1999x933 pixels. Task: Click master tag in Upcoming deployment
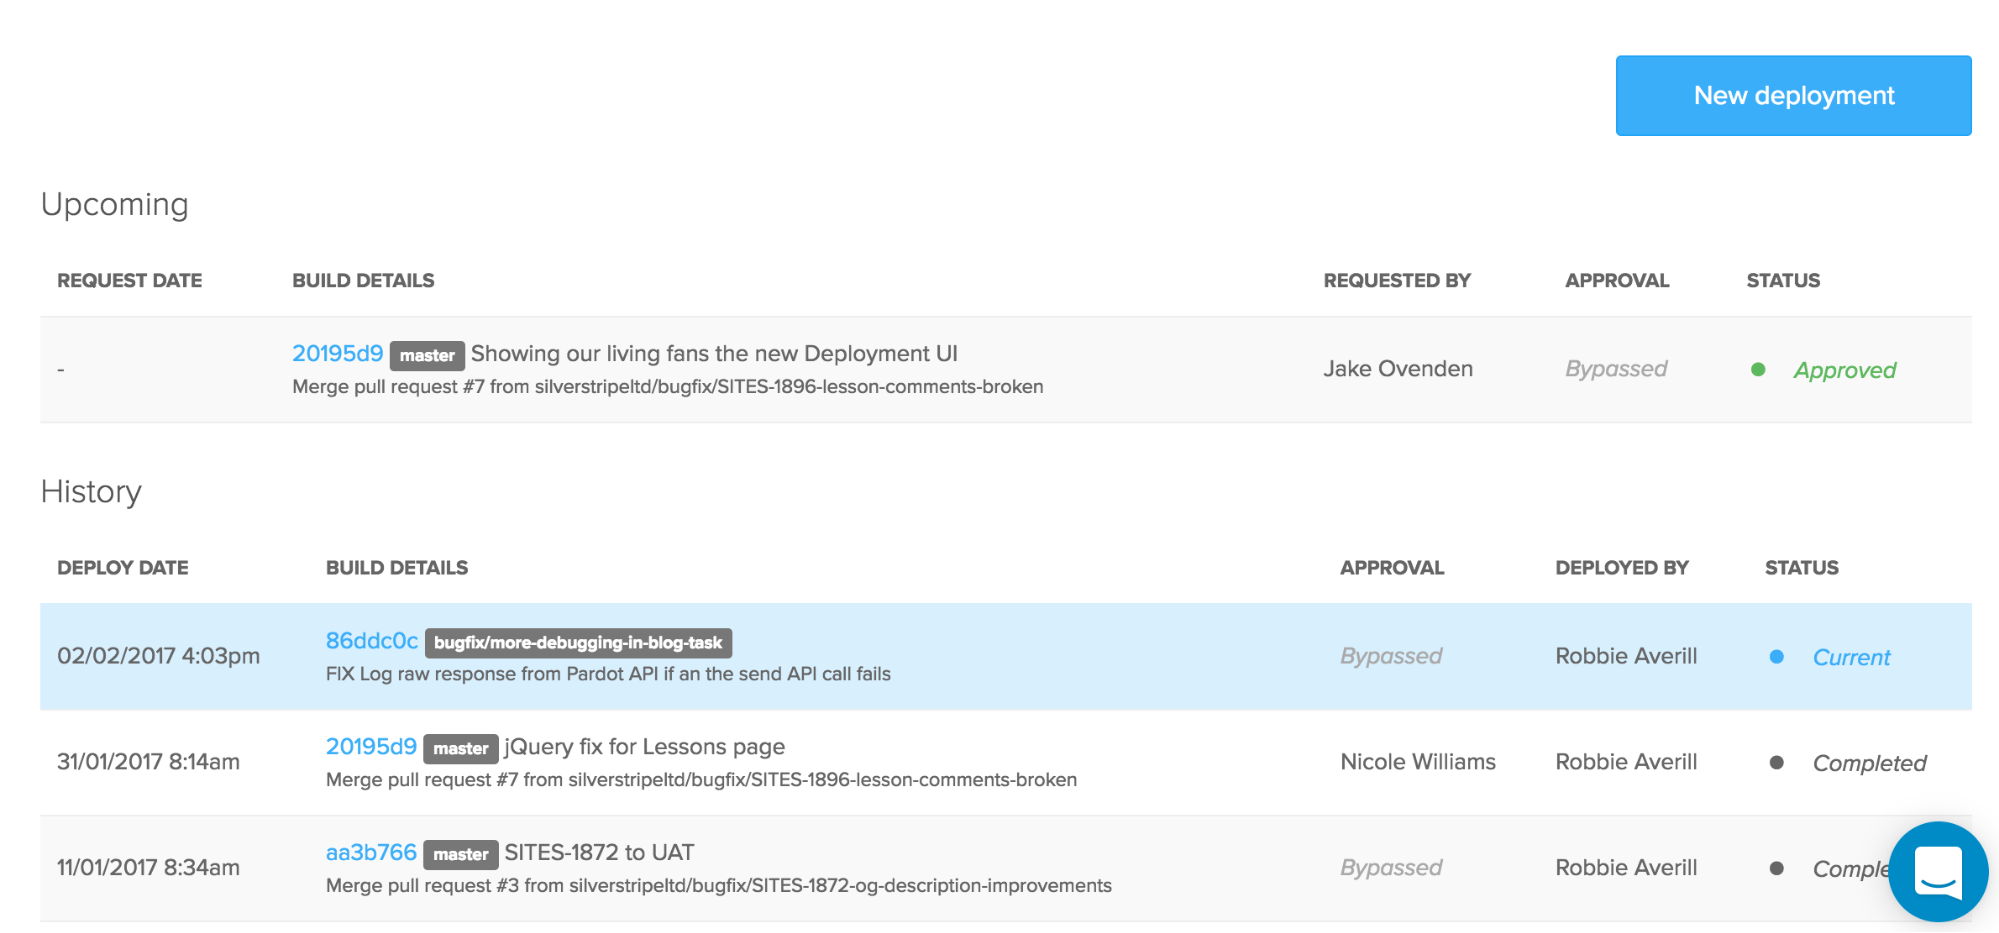tap(427, 356)
